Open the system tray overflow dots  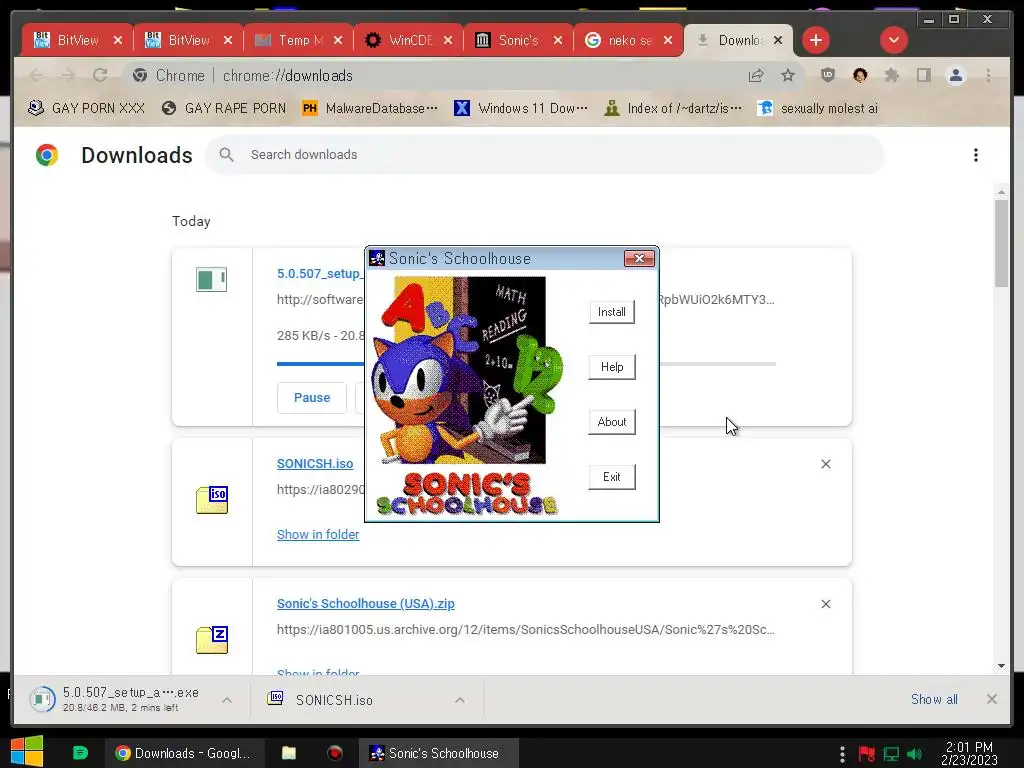(842, 754)
